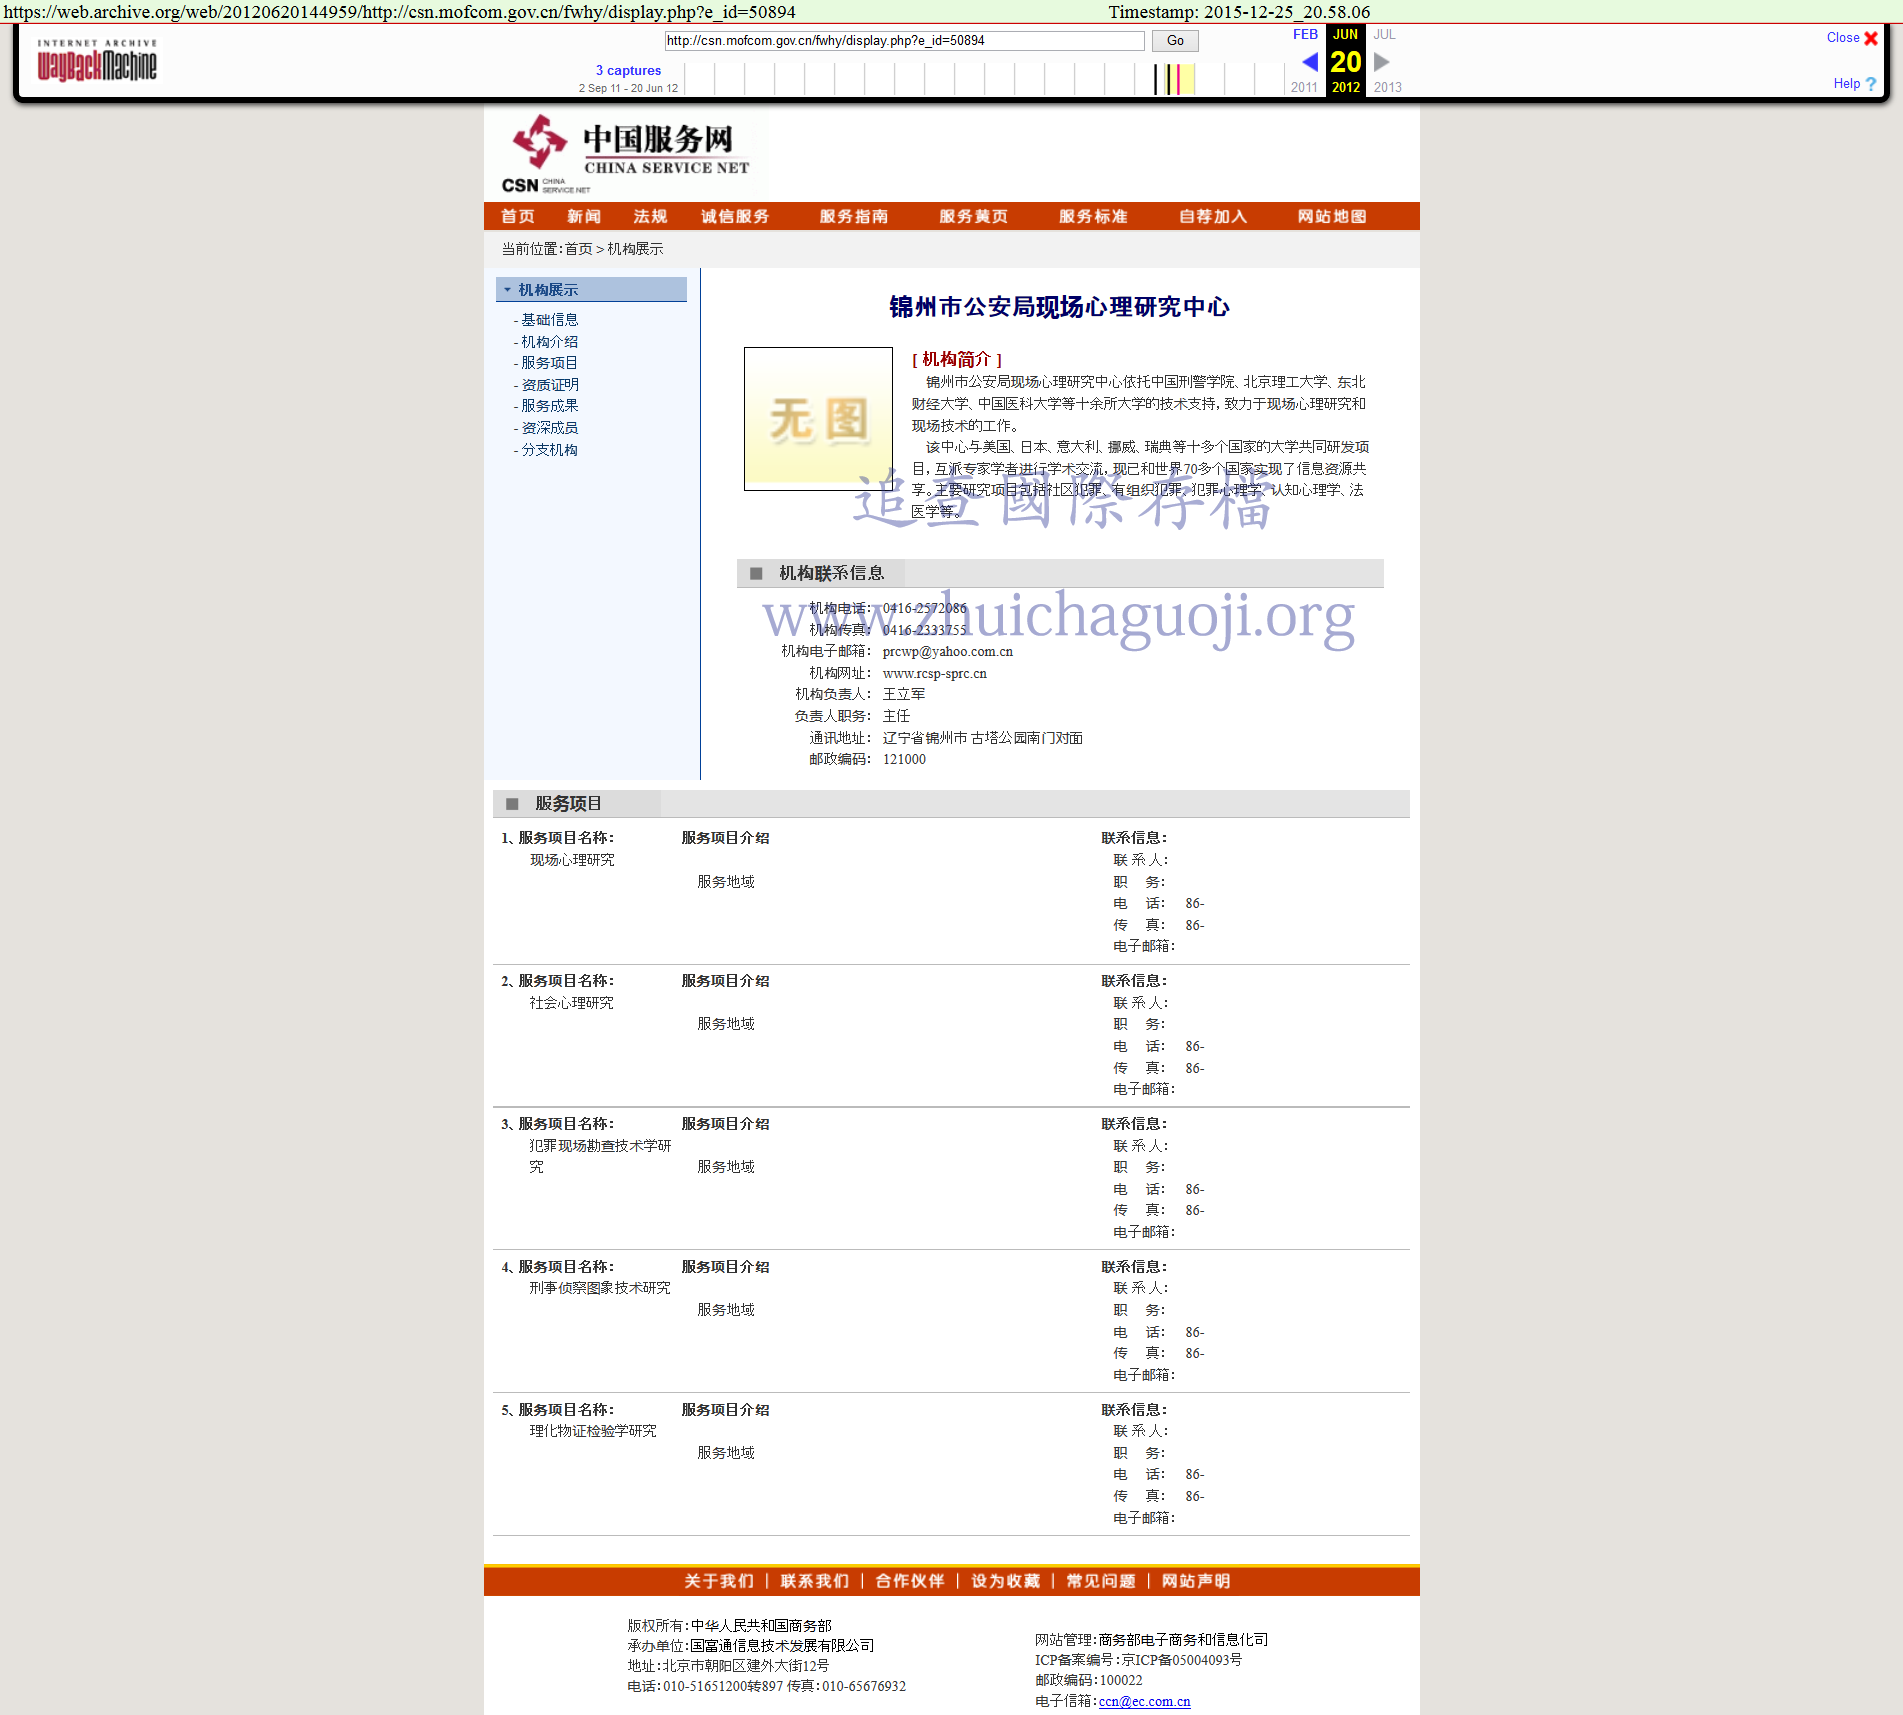Click the ccn@ec.com.cn email link
1903x1715 pixels.
(x=1144, y=1701)
